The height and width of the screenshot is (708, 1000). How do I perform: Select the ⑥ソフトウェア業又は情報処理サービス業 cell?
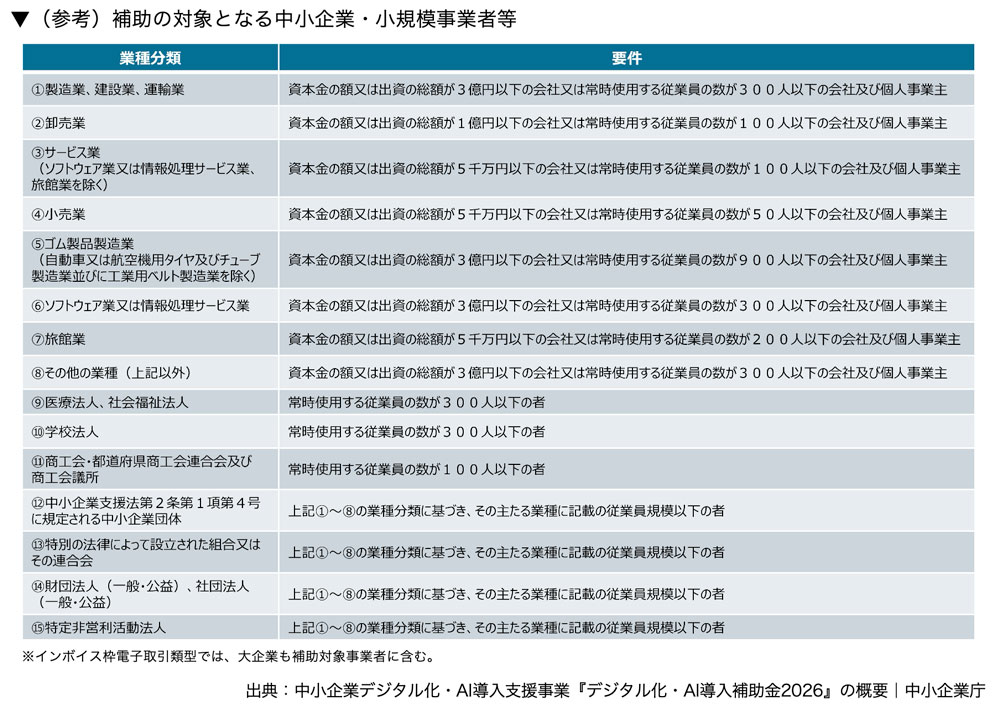pyautogui.click(x=151, y=306)
